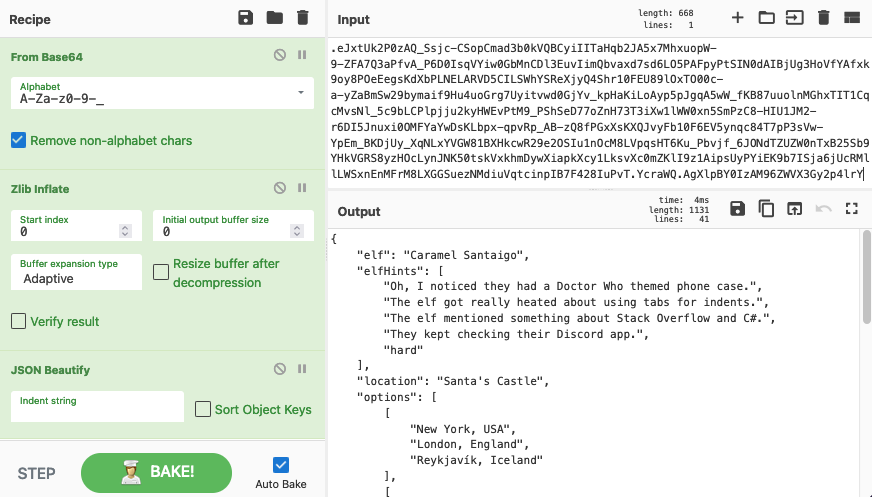Enable Verify result checkbox
This screenshot has height=497, width=872.
coord(18,321)
